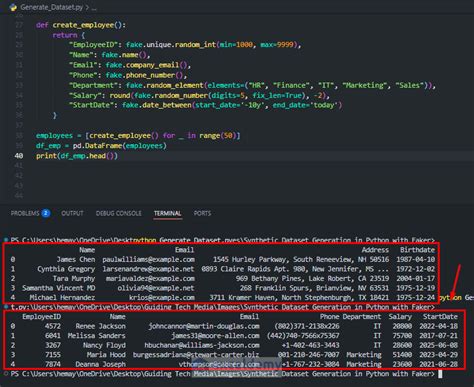Place cursor on print(df_emp.head()) line
This screenshot has height=387, width=474.
[77, 156]
